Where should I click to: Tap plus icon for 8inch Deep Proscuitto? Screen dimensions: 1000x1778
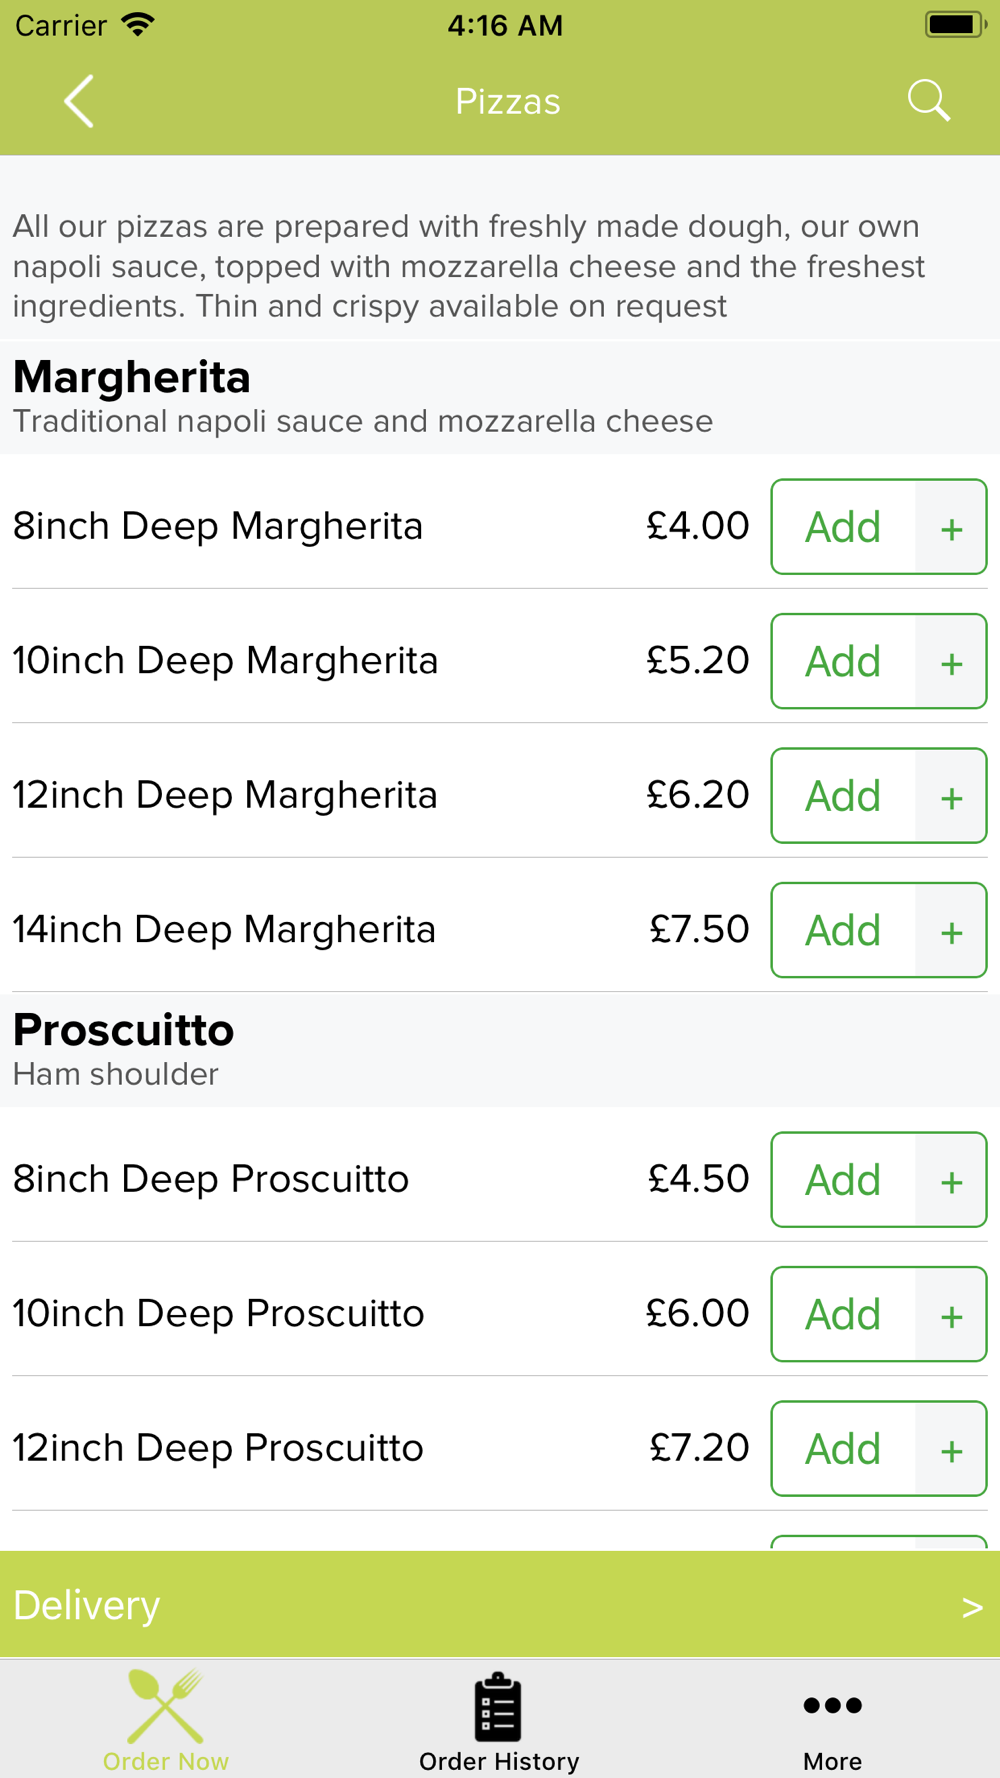pyautogui.click(x=951, y=1180)
